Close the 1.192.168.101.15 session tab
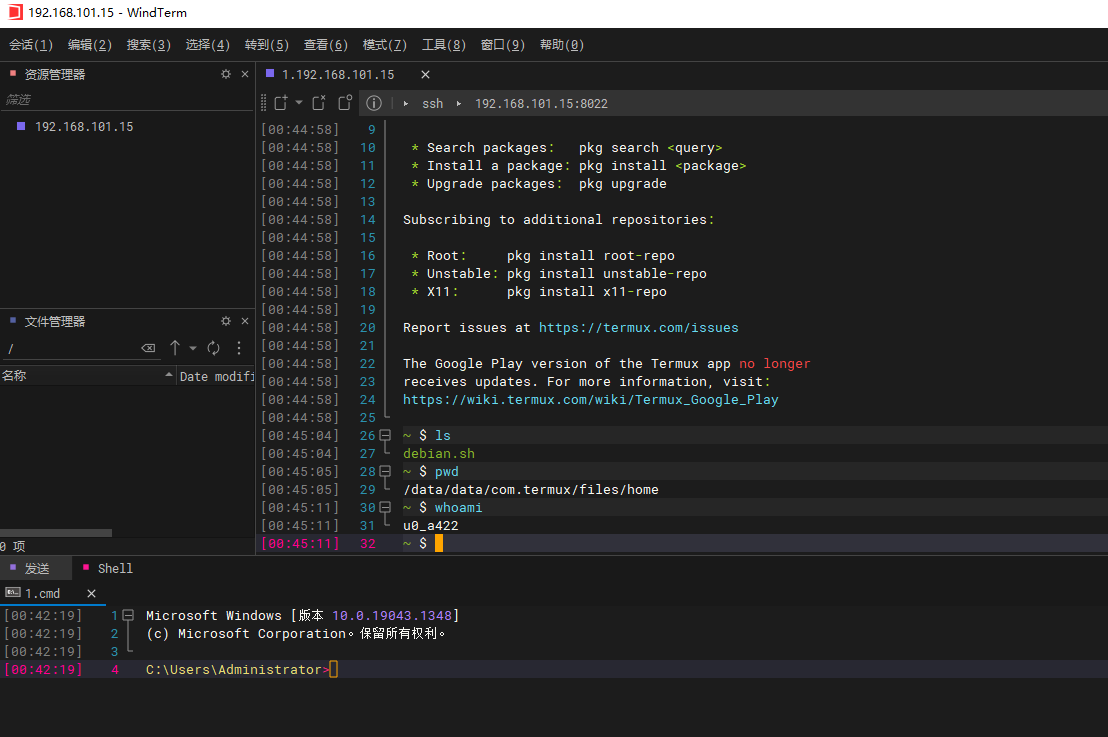 [425, 74]
